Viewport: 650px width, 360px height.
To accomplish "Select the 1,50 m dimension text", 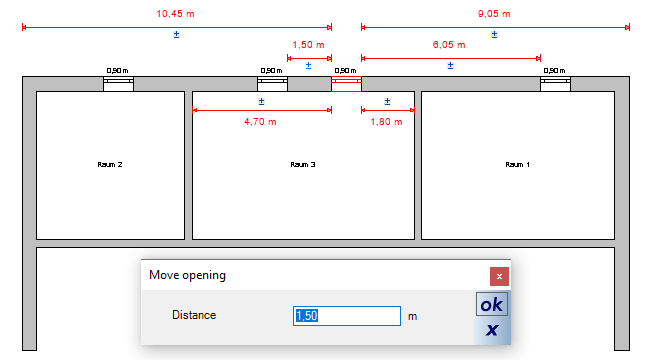I will [x=308, y=45].
